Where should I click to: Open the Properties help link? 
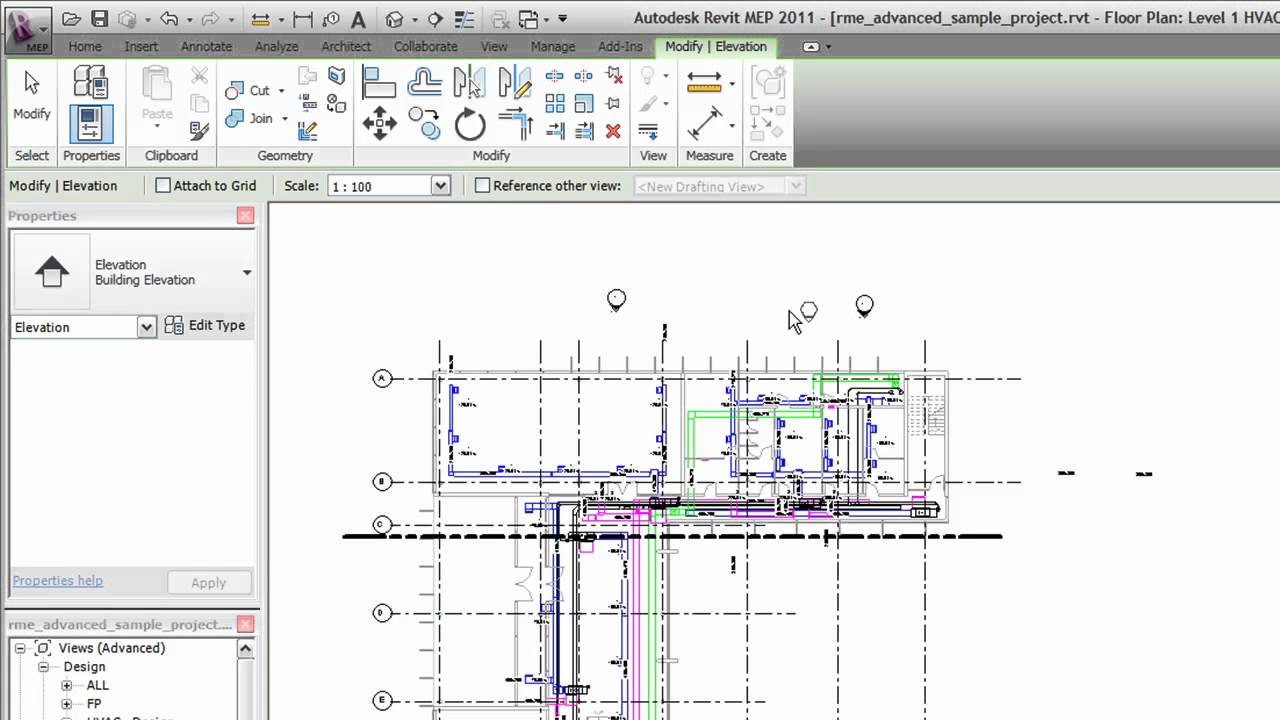(x=57, y=580)
